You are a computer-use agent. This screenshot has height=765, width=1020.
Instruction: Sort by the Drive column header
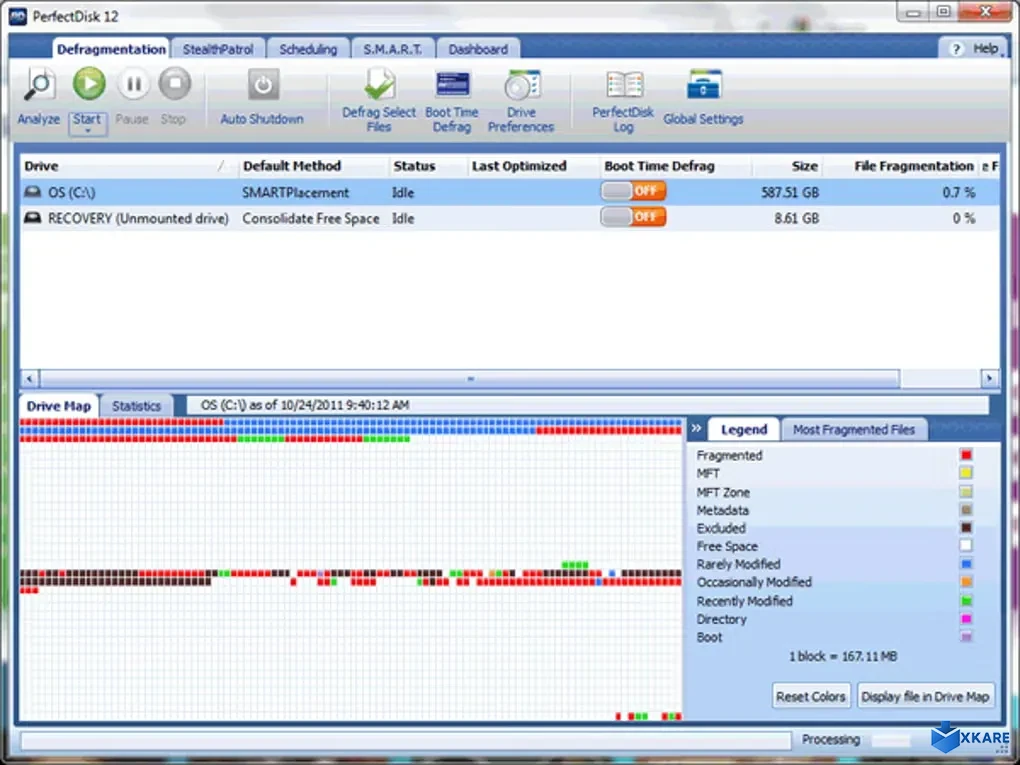click(129, 166)
